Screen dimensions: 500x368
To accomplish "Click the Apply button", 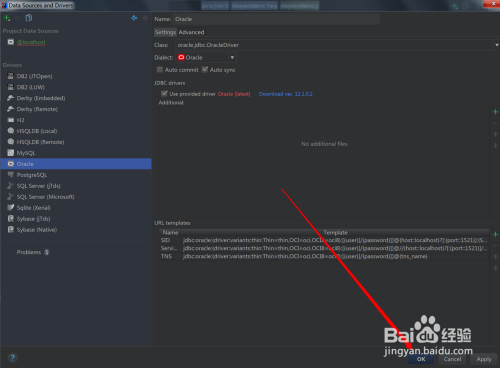I will tap(484, 359).
